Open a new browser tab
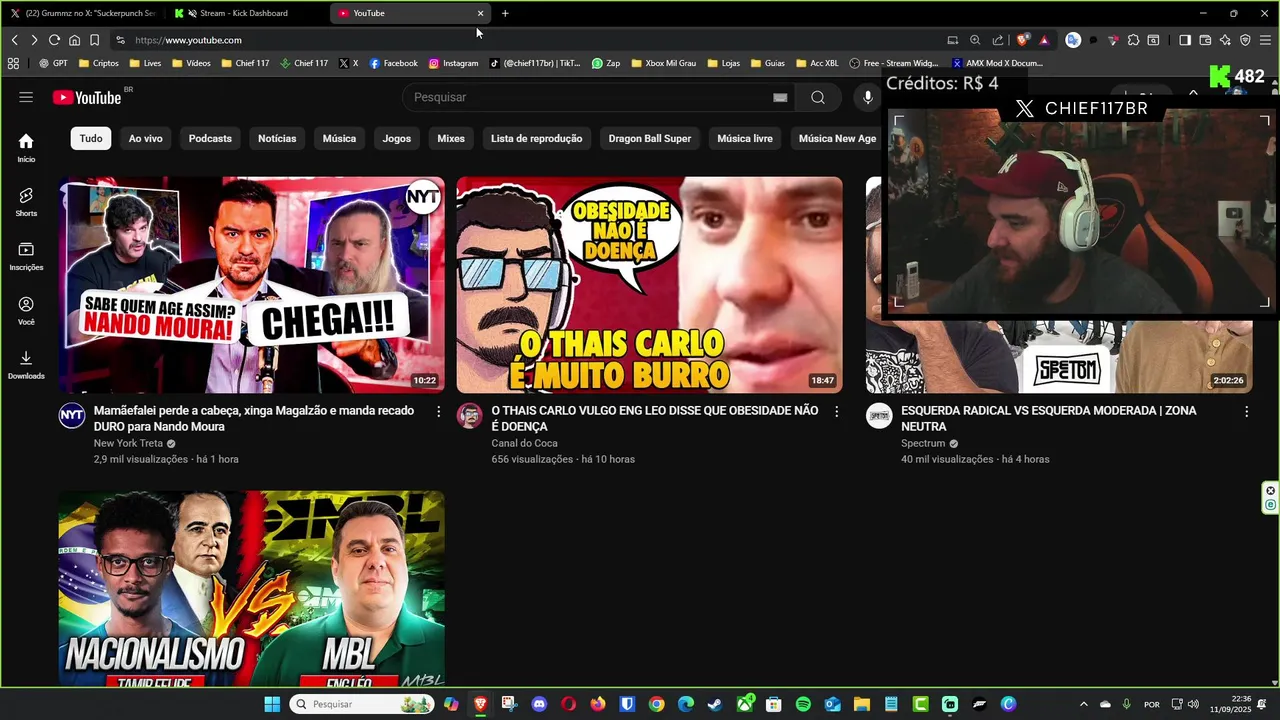The width and height of the screenshot is (1280, 720). [505, 13]
